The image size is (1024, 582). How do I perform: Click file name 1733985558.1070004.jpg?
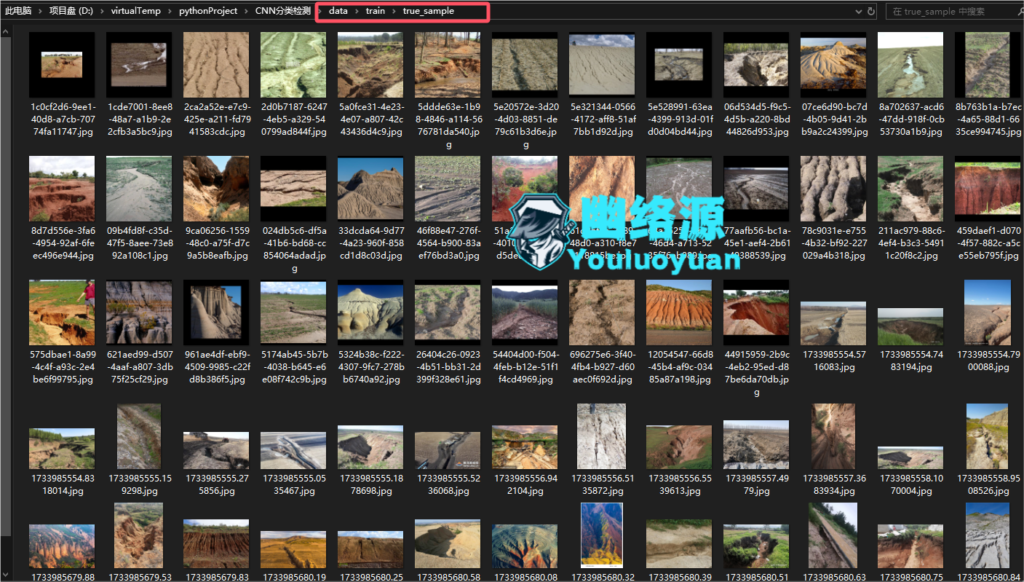coord(910,485)
